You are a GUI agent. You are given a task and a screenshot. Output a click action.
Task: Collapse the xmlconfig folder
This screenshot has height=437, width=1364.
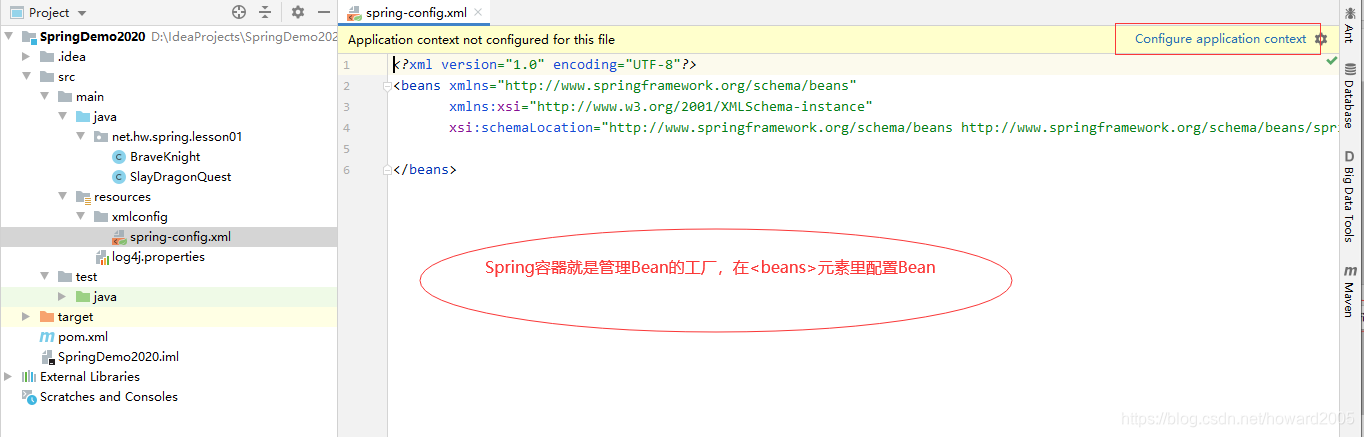[x=82, y=217]
